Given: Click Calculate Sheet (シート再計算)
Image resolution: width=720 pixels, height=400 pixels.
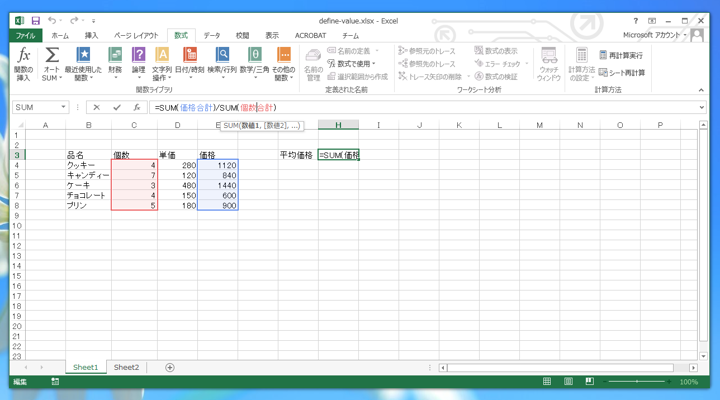Looking at the screenshot, I should coord(622,73).
